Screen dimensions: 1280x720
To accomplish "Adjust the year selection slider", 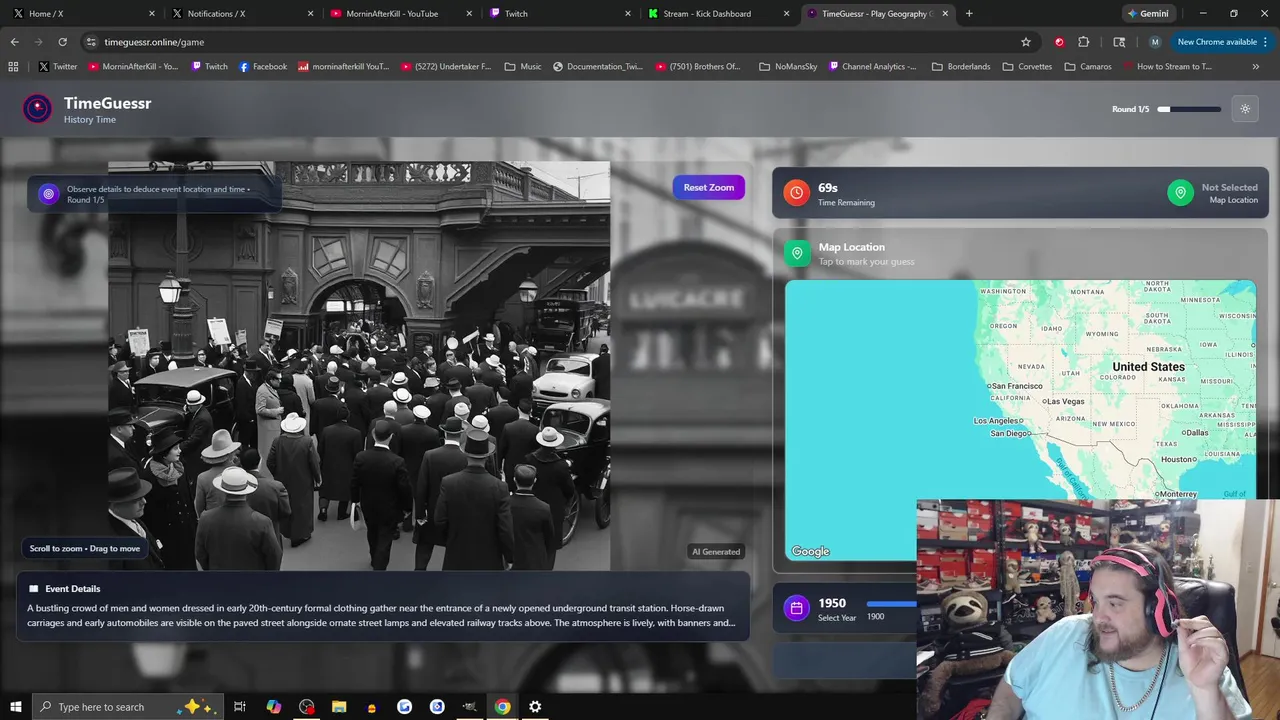I will click(x=890, y=603).
